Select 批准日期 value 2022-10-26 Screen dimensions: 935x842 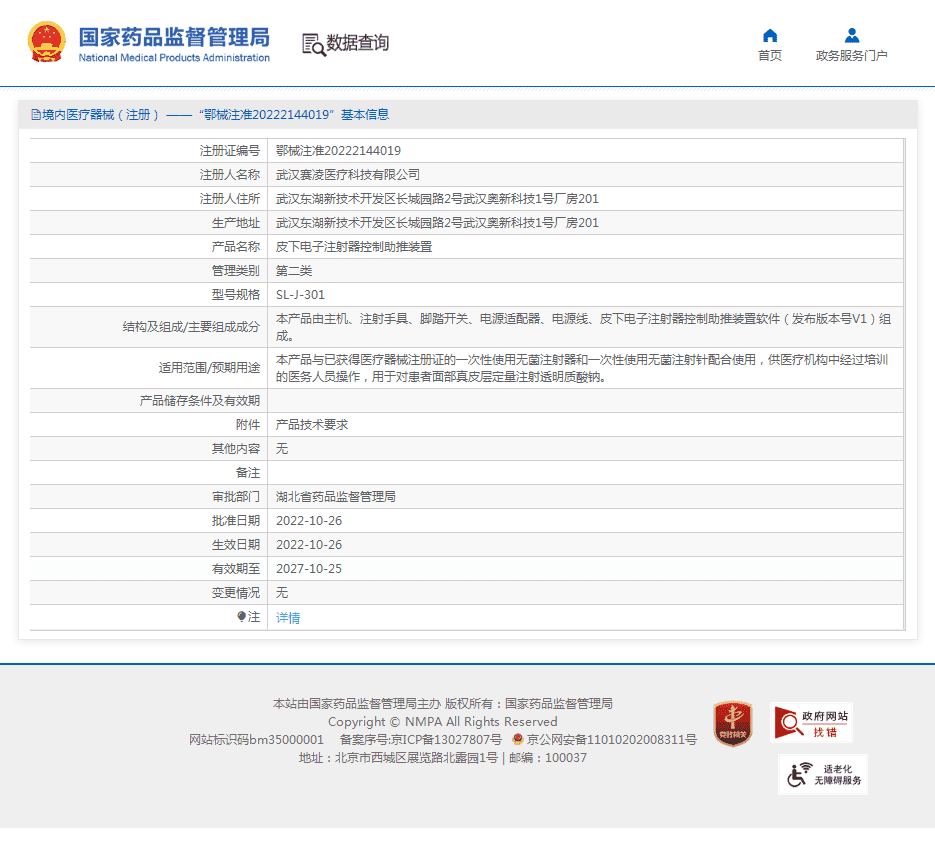pos(309,521)
